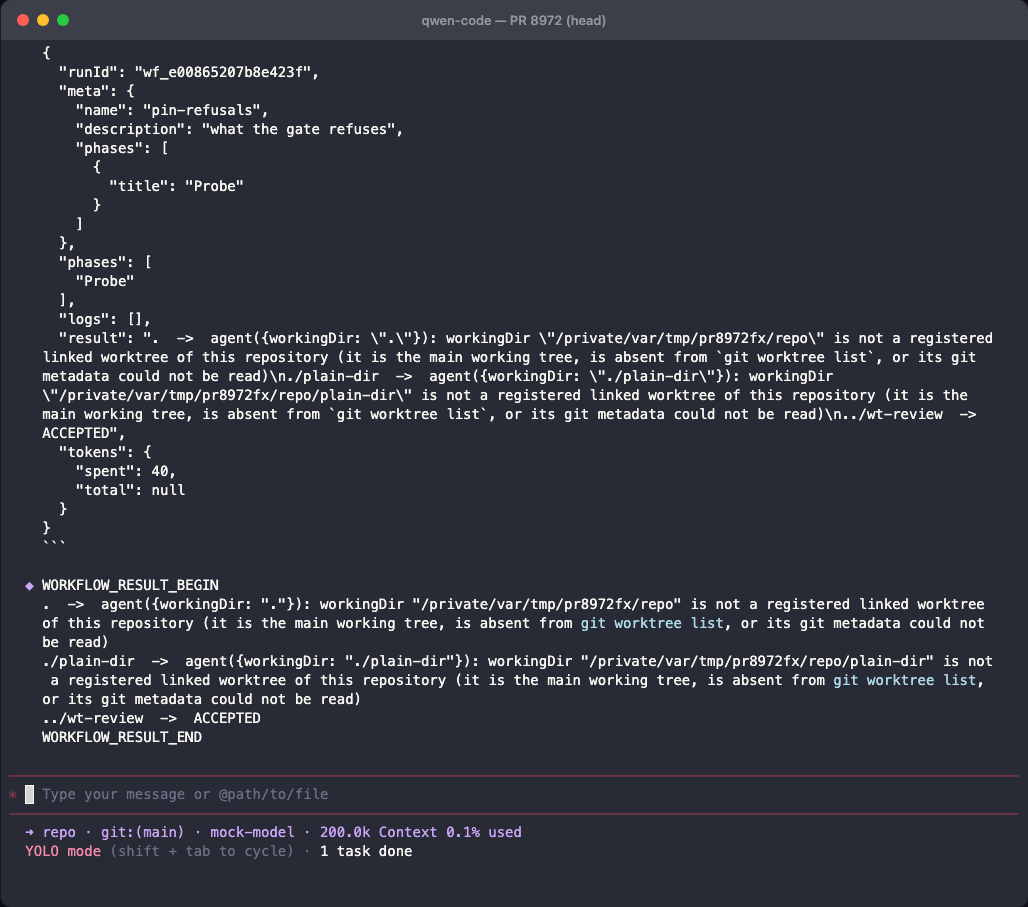1028x907 pixels.
Task: Click 'repo' in the status line
Action: pos(59,832)
